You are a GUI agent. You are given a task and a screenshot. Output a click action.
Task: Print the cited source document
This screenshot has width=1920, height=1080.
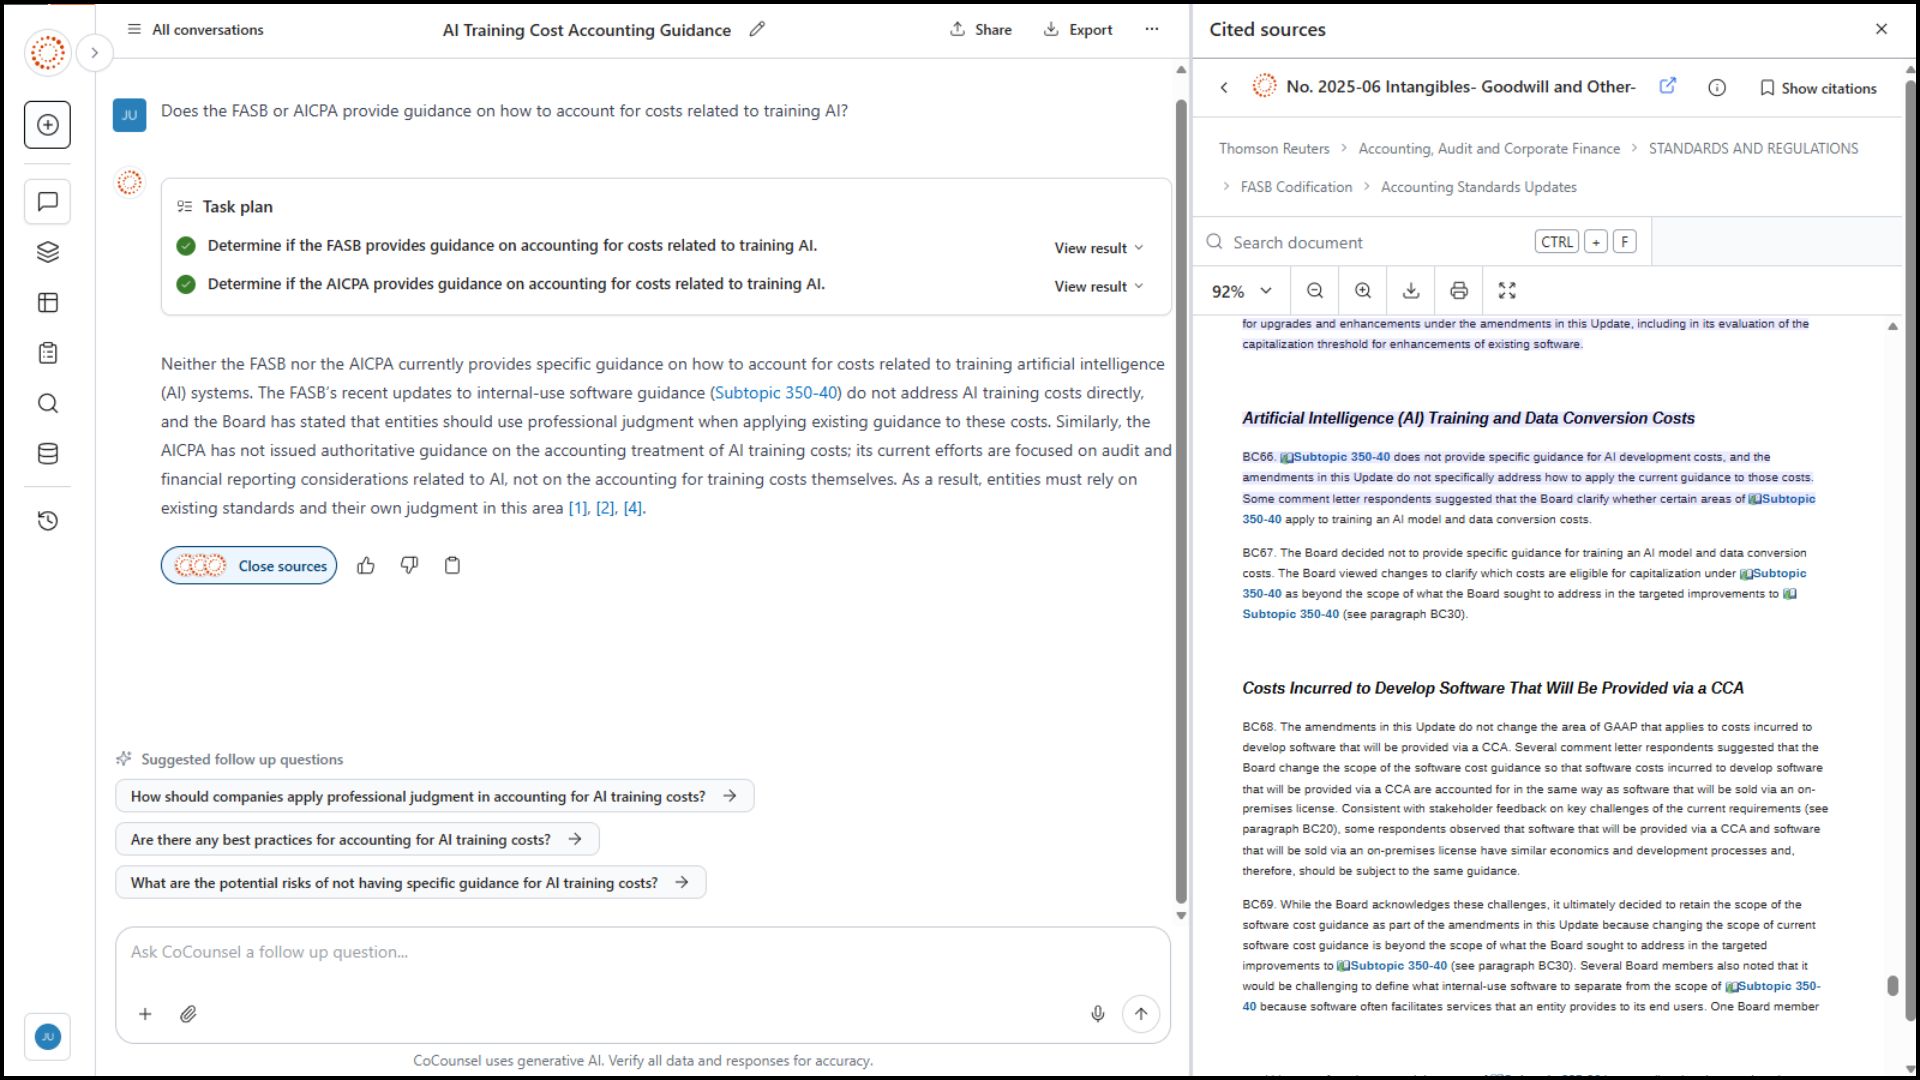[1459, 291]
